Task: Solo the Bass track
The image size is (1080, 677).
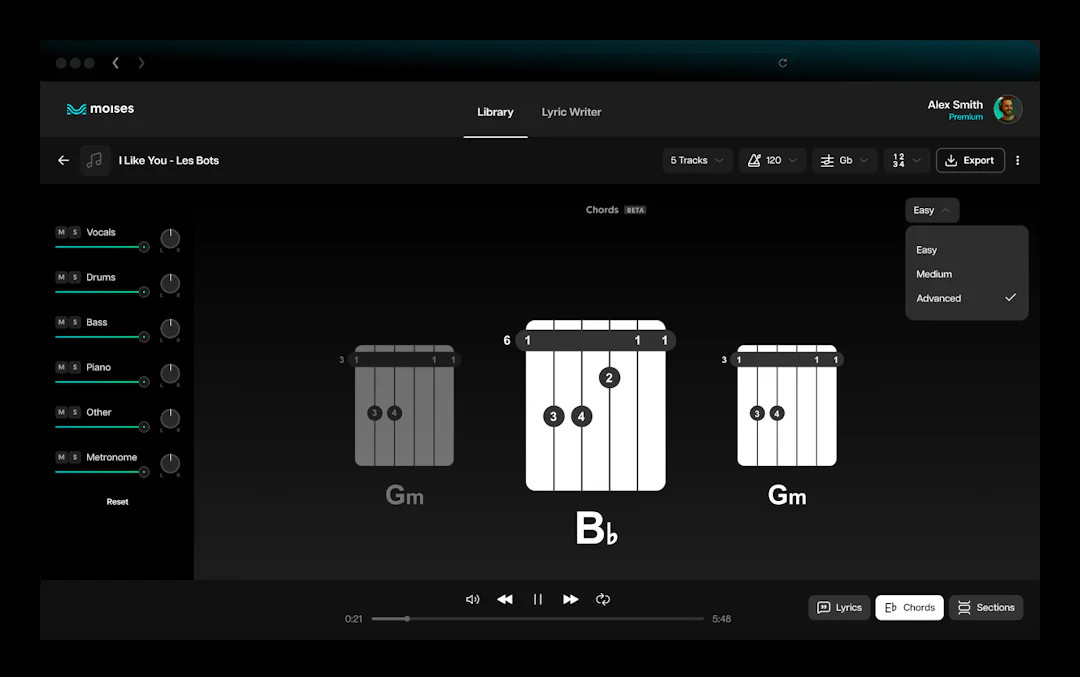Action: point(75,322)
